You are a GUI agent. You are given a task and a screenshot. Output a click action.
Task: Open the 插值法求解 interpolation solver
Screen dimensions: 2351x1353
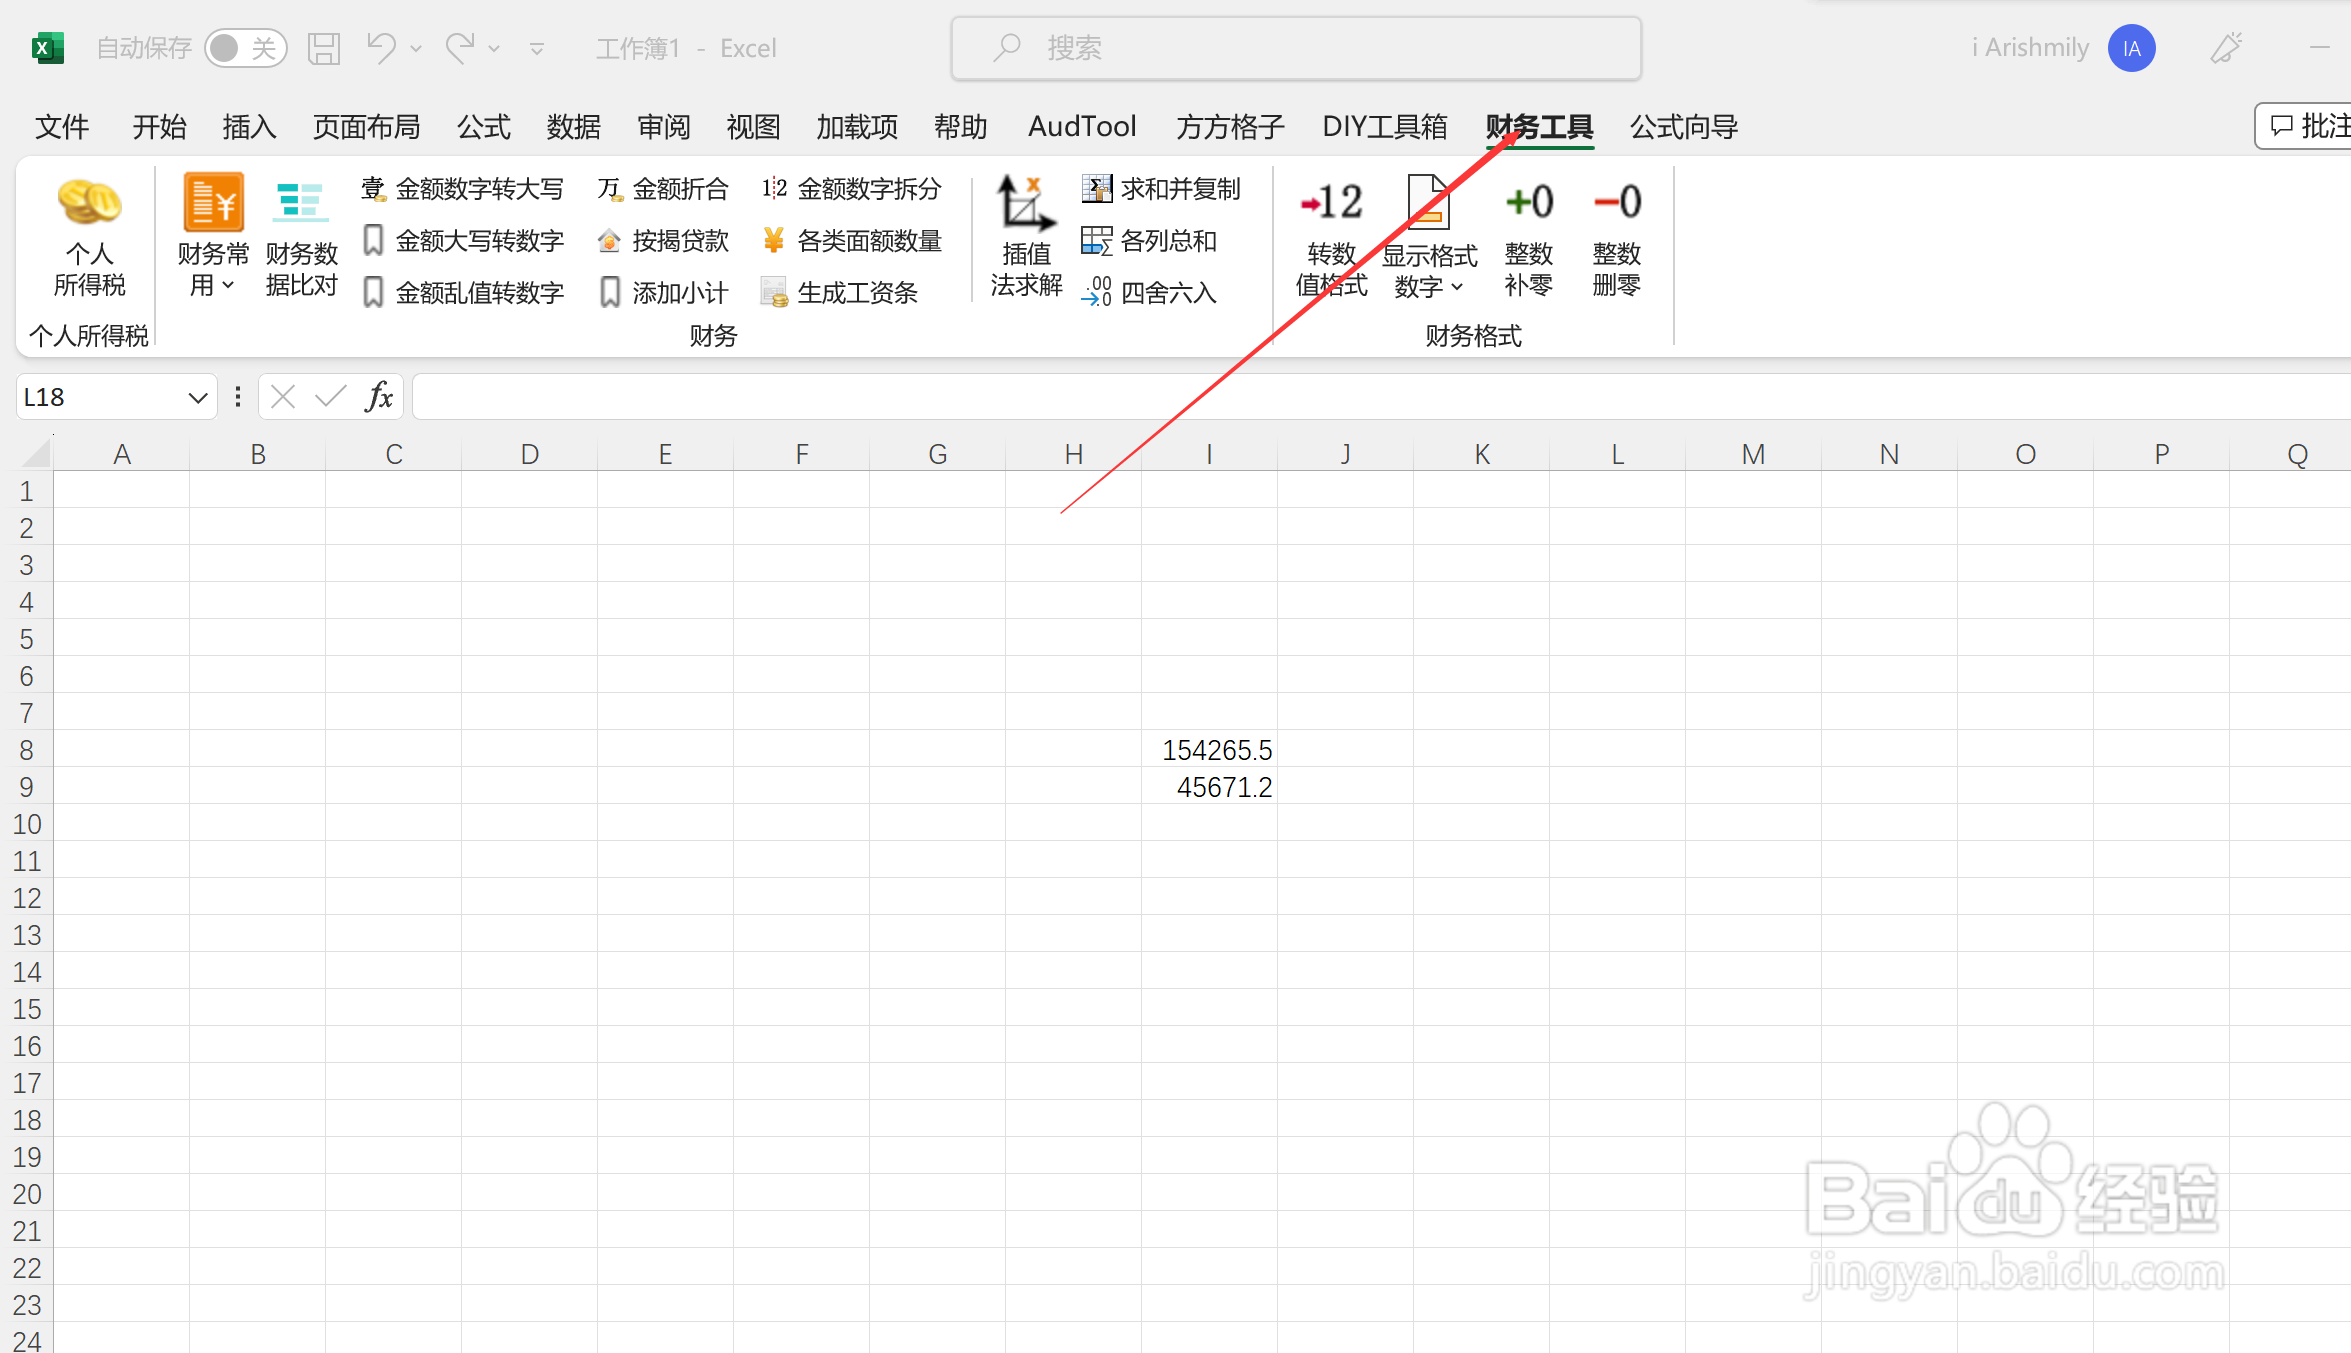[1026, 238]
